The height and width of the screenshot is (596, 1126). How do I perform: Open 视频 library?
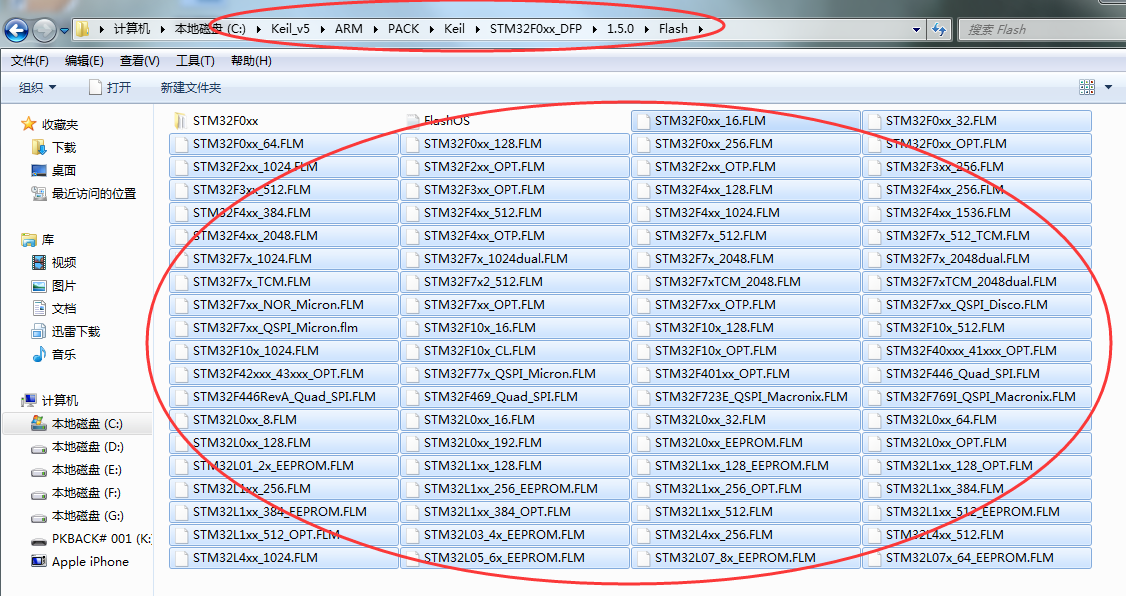(55, 262)
